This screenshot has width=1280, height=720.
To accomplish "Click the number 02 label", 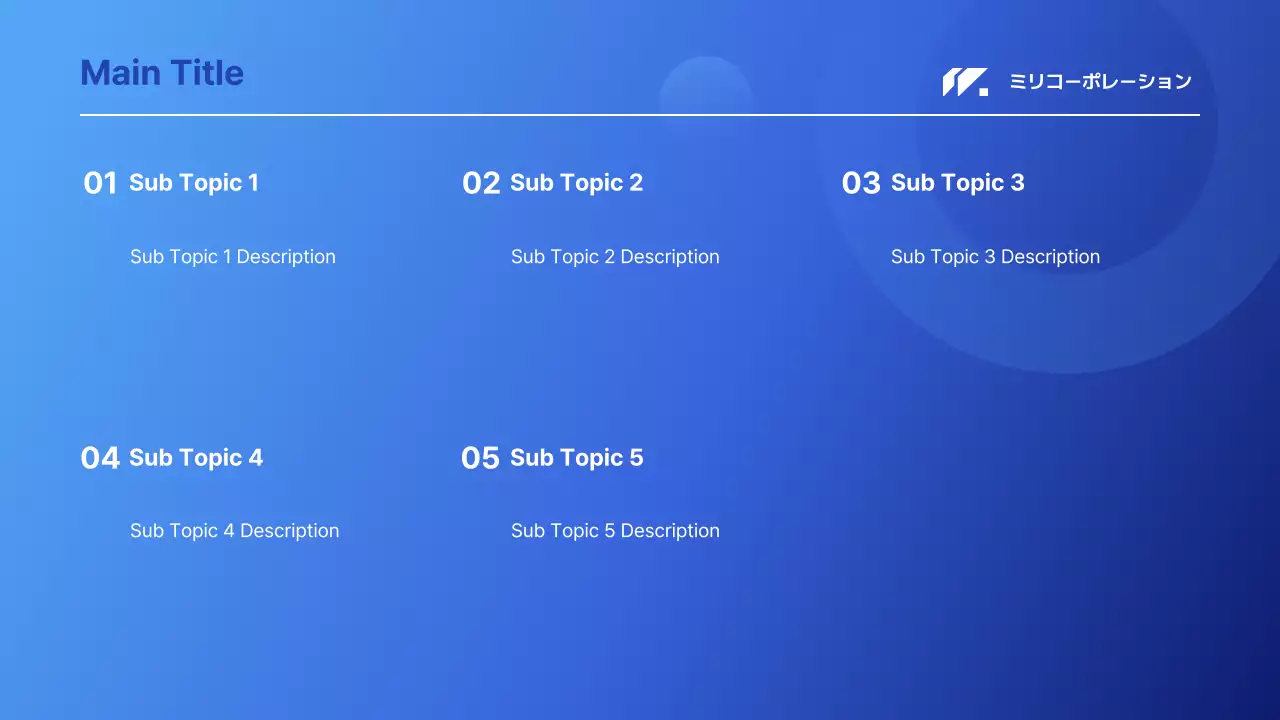I will pyautogui.click(x=481, y=183).
